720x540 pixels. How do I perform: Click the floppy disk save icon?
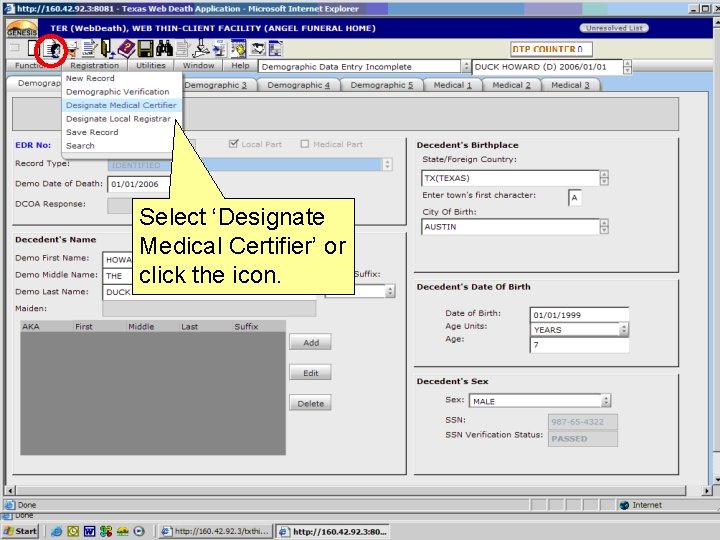146,49
